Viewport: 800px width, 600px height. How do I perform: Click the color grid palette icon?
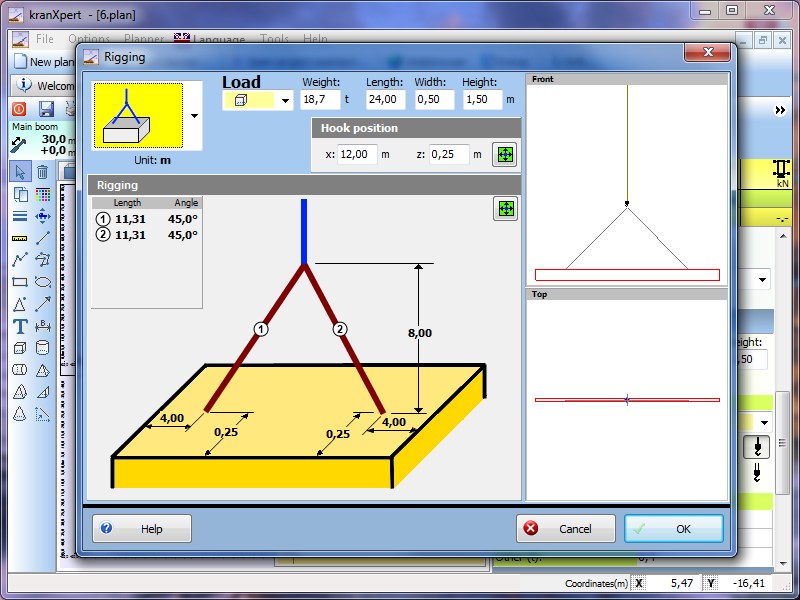point(43,195)
